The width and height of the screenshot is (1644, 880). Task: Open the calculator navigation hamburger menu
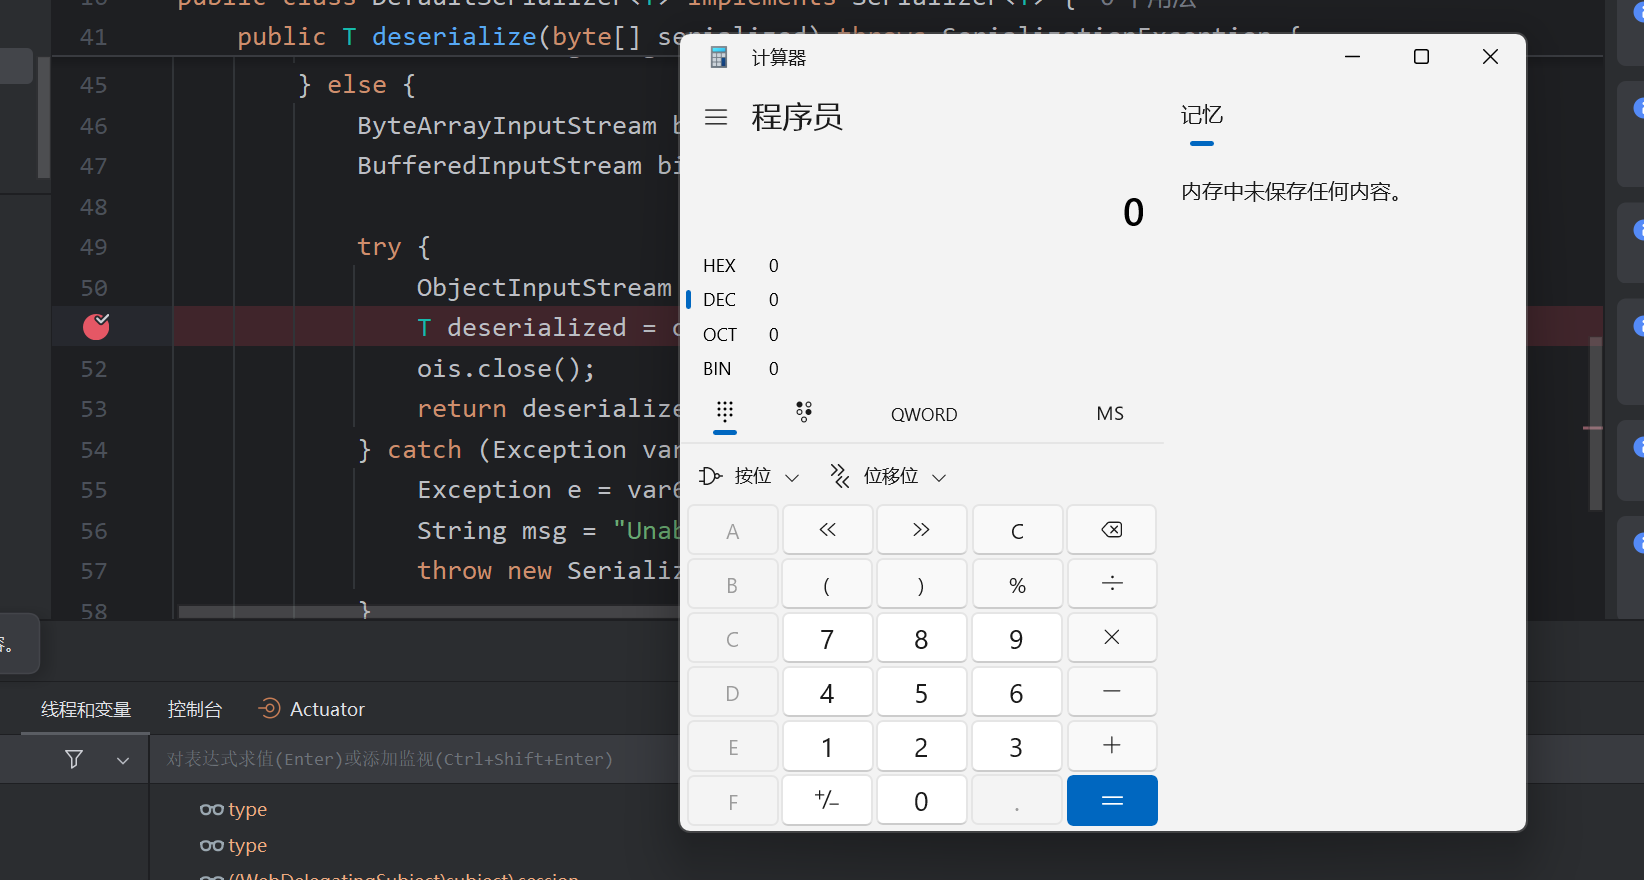point(716,117)
